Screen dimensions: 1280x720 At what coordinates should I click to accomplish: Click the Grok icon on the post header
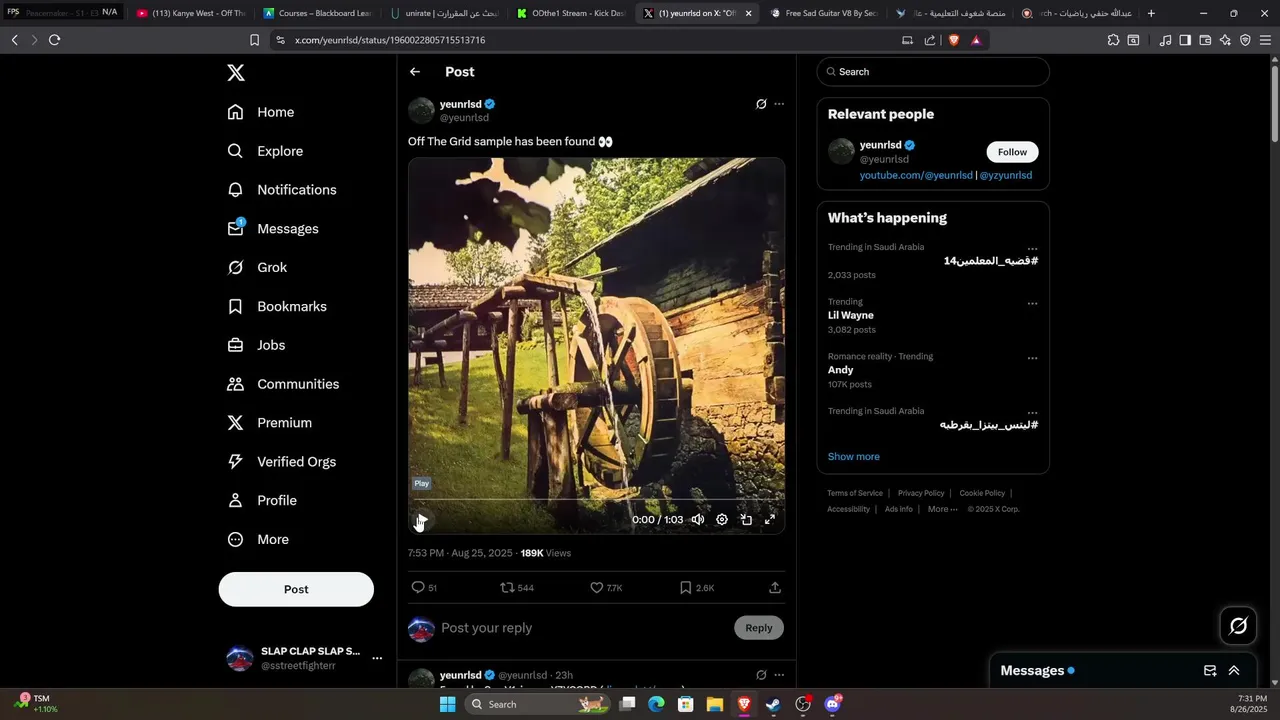[x=761, y=104]
